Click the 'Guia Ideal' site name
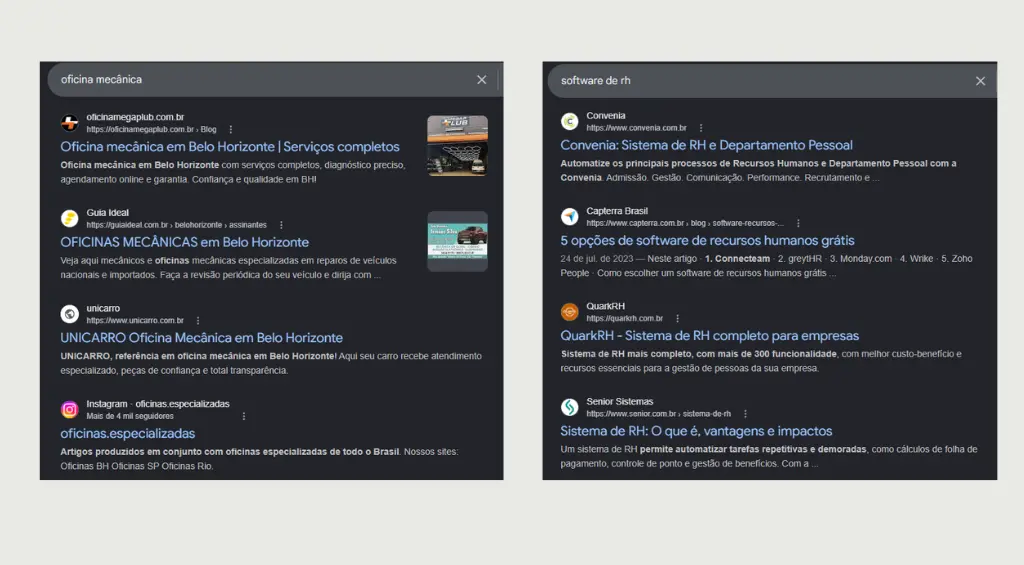The width and height of the screenshot is (1024, 565). [108, 213]
